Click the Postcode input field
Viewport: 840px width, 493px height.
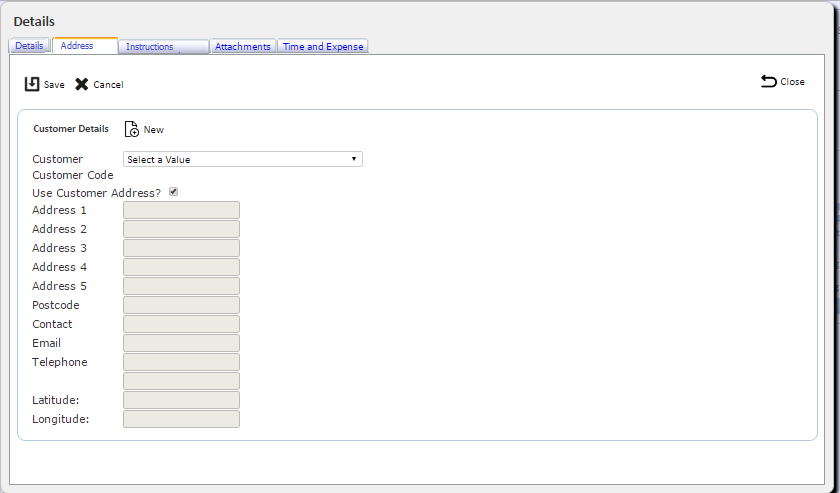[x=182, y=305]
